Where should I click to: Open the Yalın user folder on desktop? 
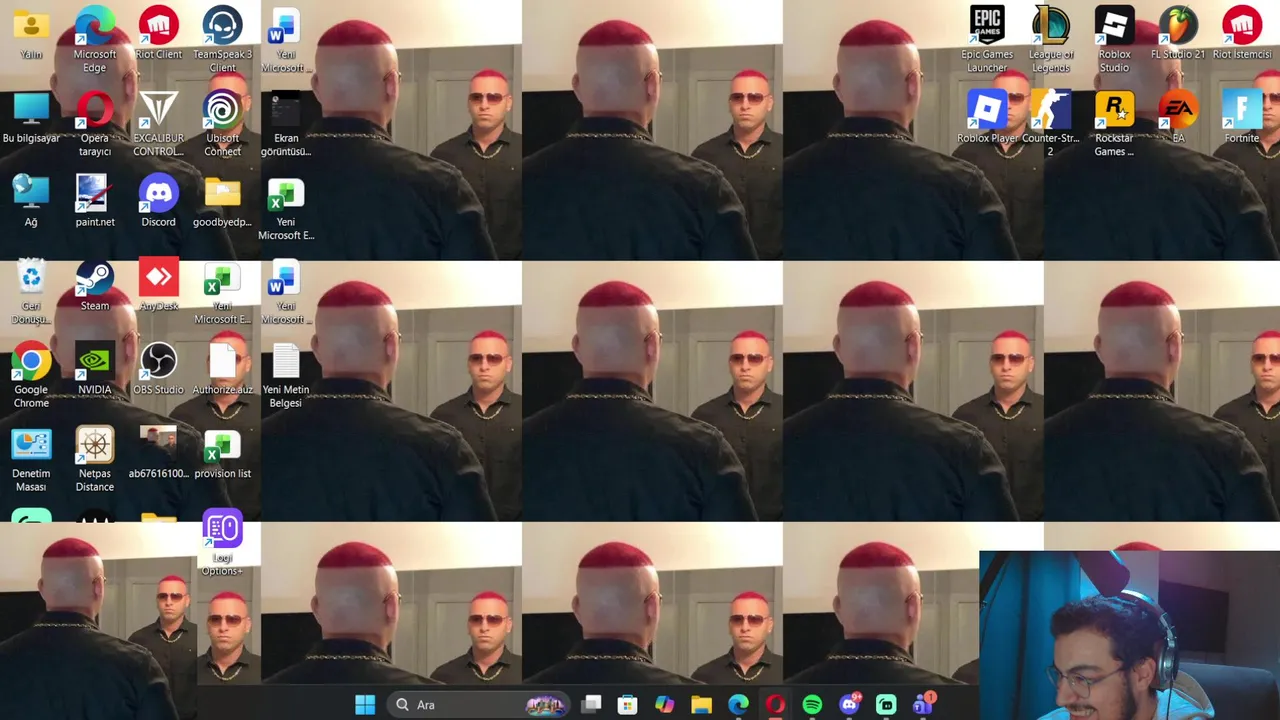pyautogui.click(x=31, y=33)
